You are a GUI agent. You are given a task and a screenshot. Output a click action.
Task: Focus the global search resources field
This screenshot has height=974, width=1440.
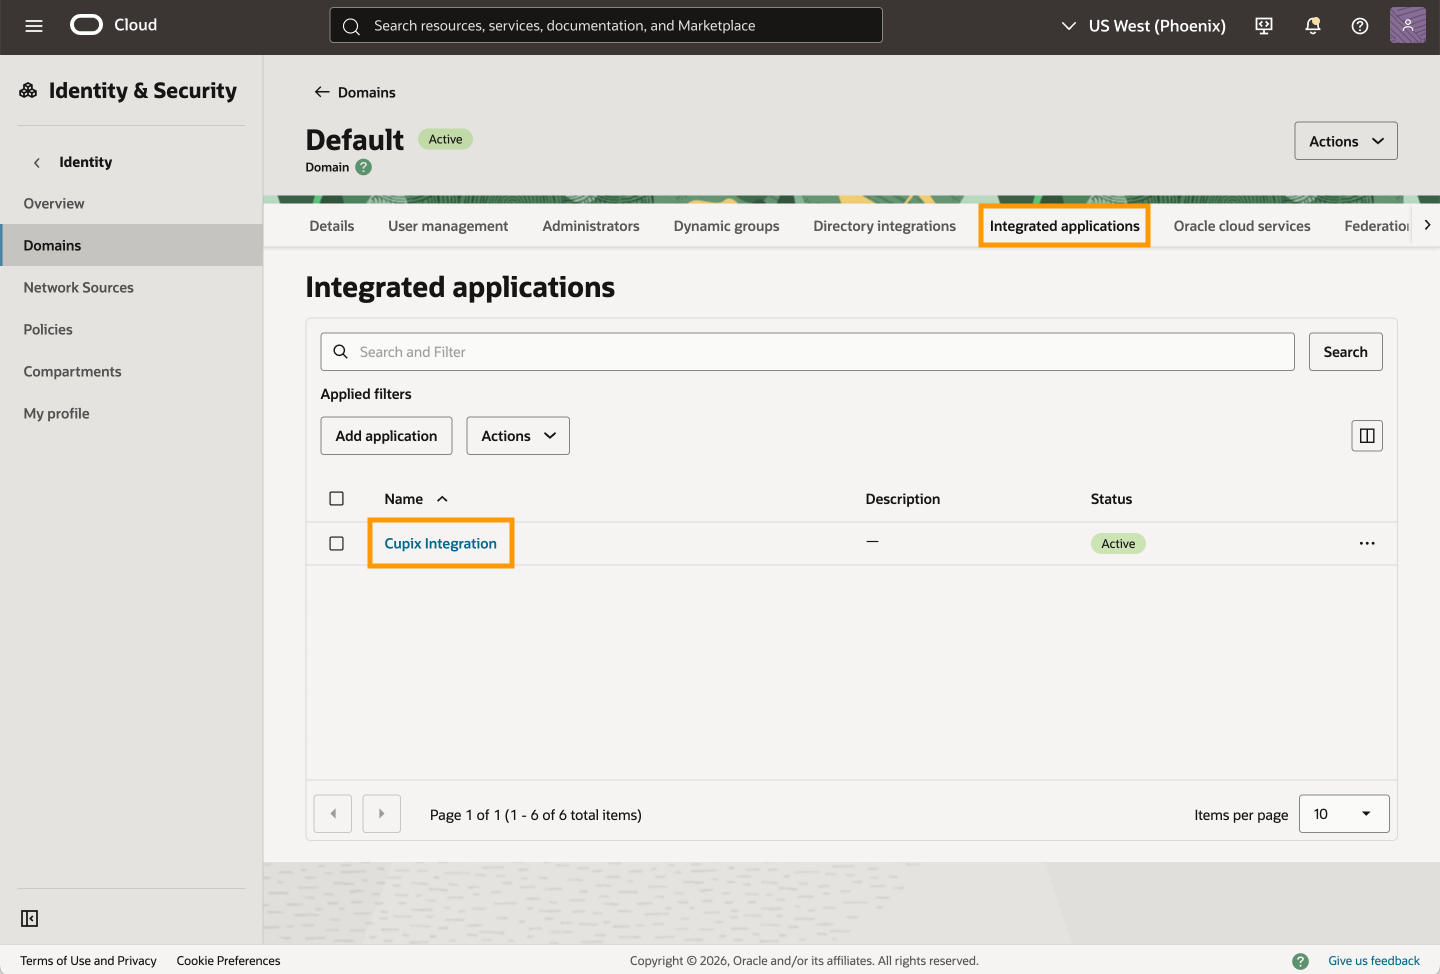point(606,25)
